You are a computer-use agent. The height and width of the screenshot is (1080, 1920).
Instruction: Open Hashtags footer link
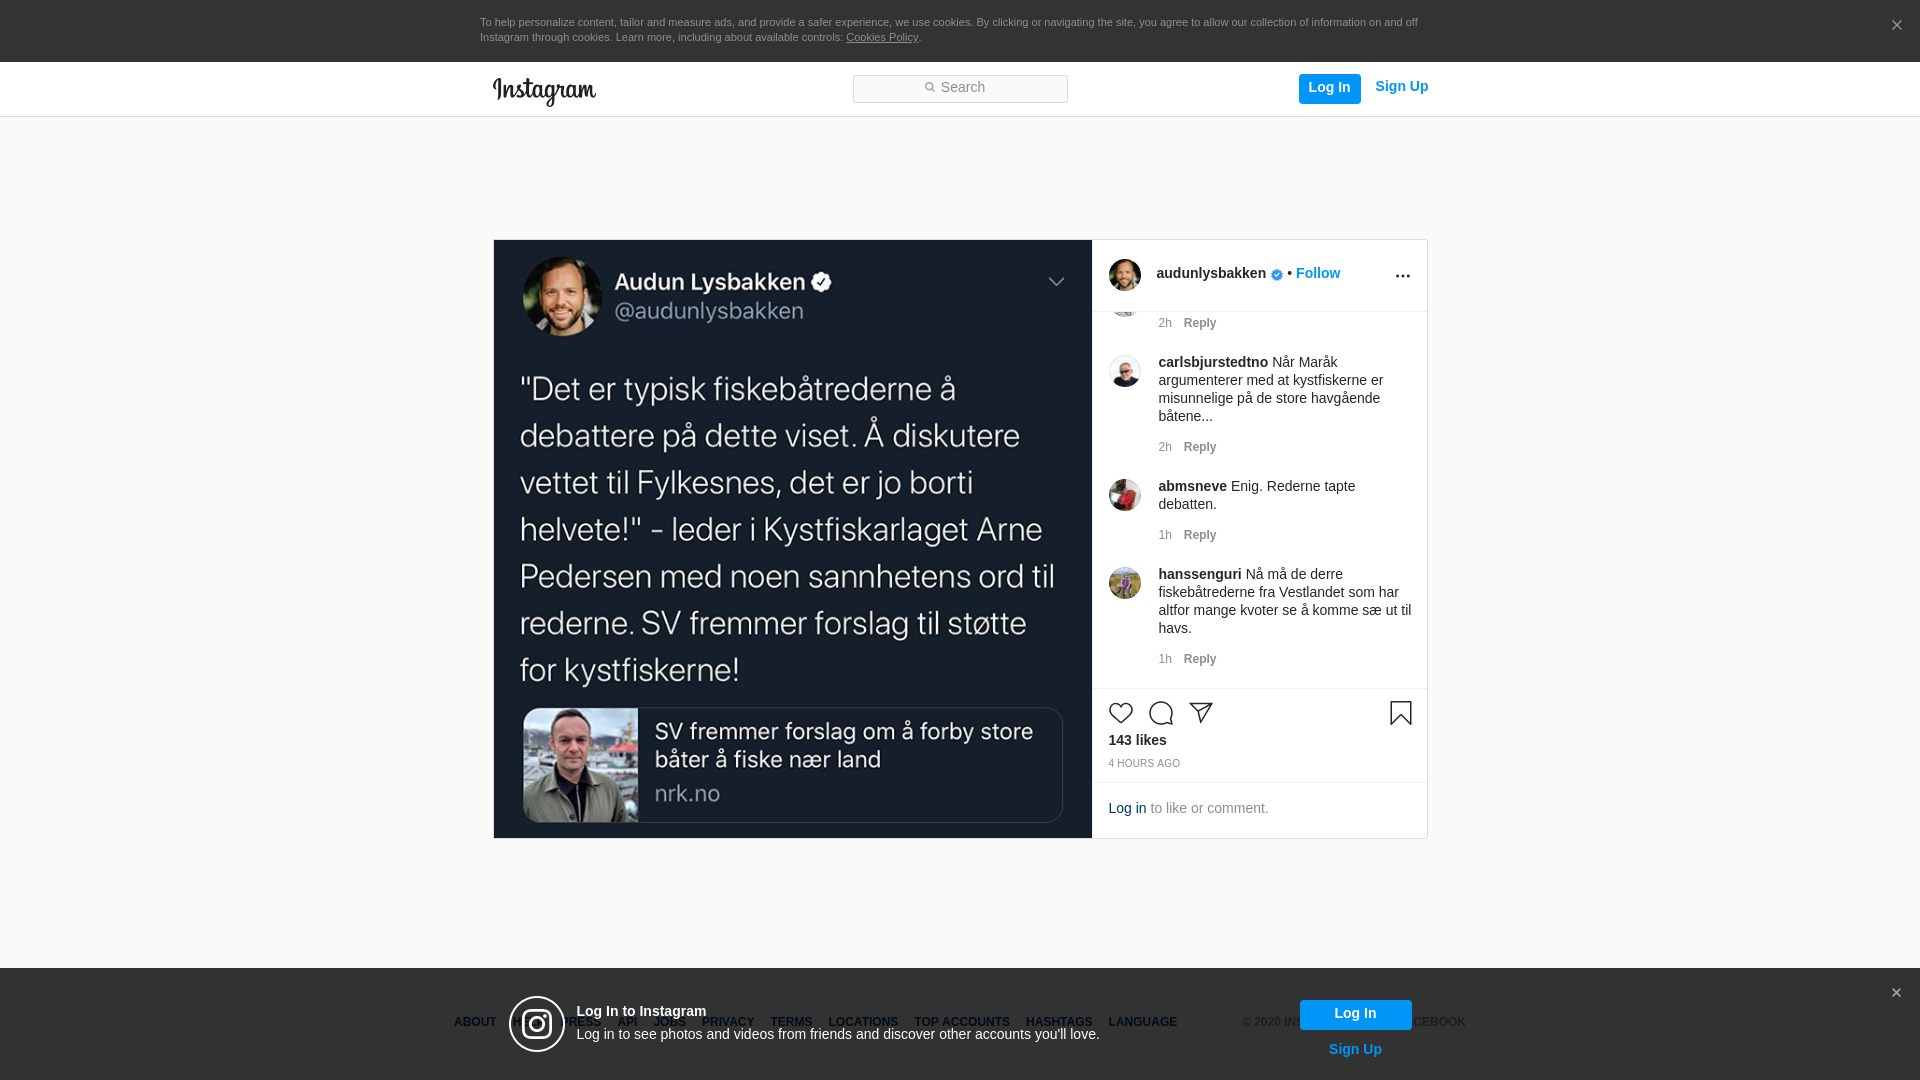tap(1058, 1022)
